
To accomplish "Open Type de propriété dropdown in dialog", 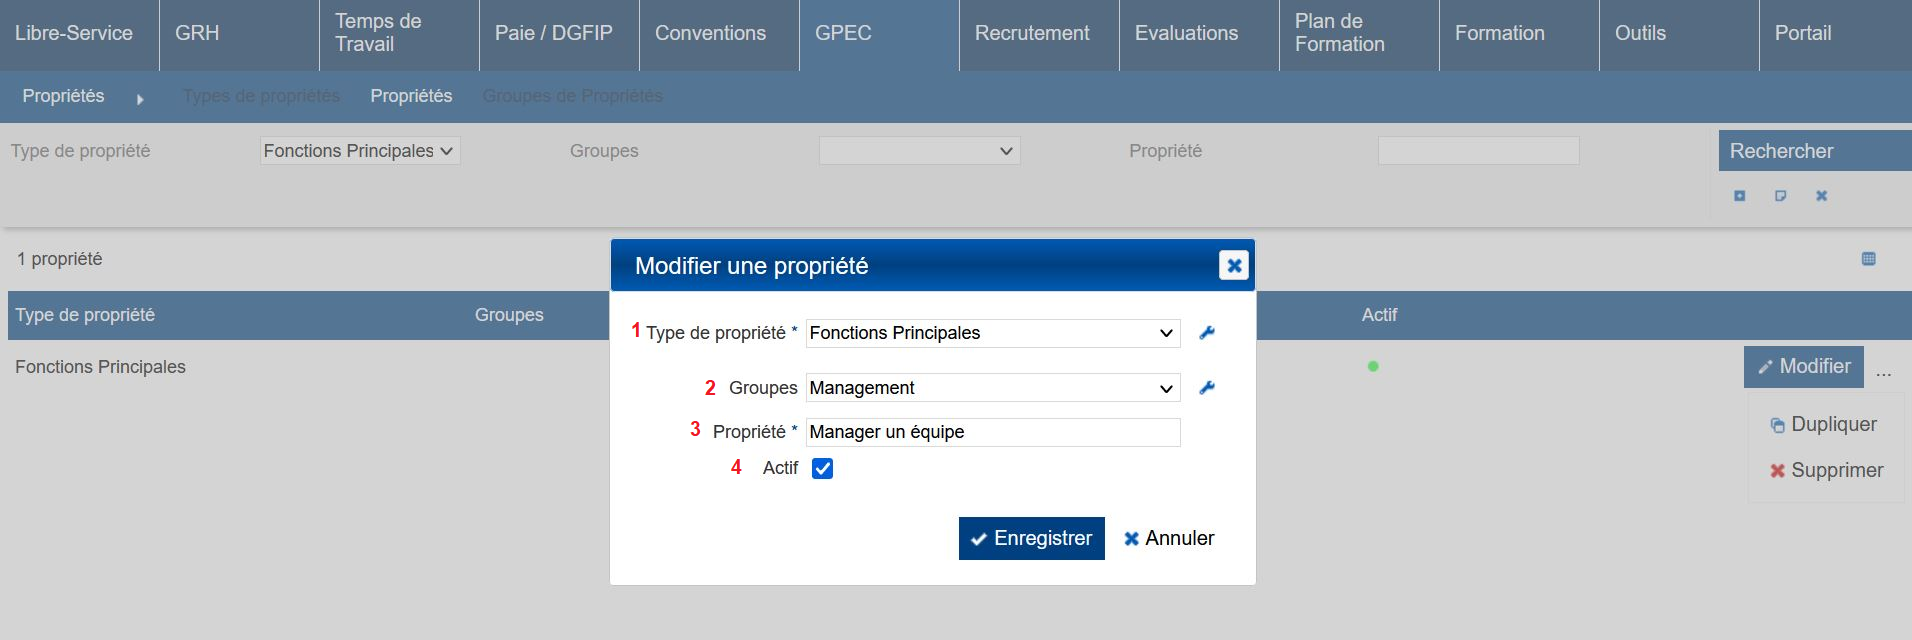I will [x=992, y=333].
